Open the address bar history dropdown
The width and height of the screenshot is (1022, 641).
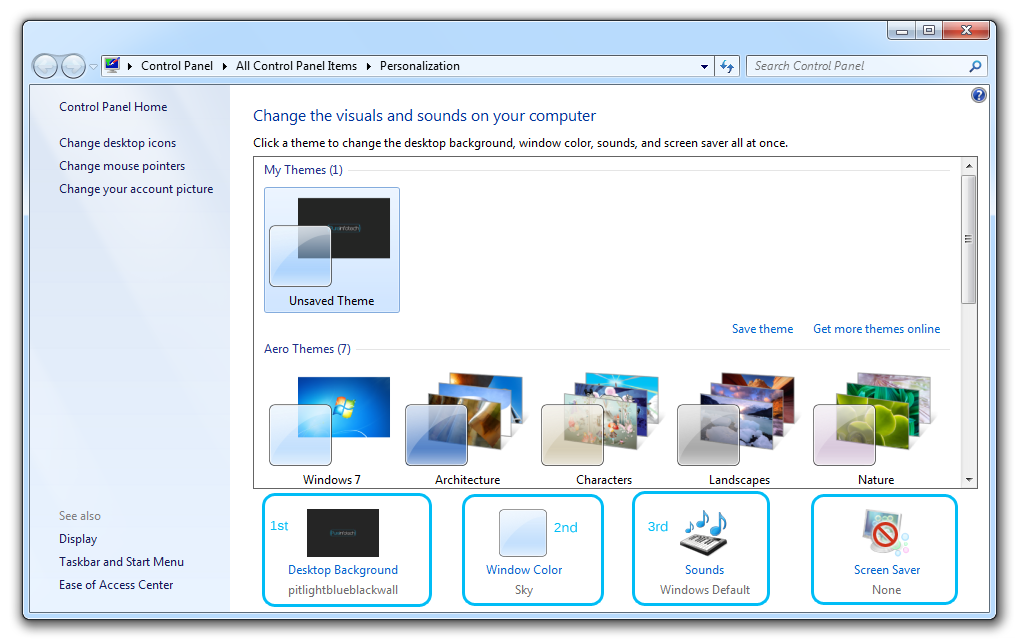pos(704,65)
